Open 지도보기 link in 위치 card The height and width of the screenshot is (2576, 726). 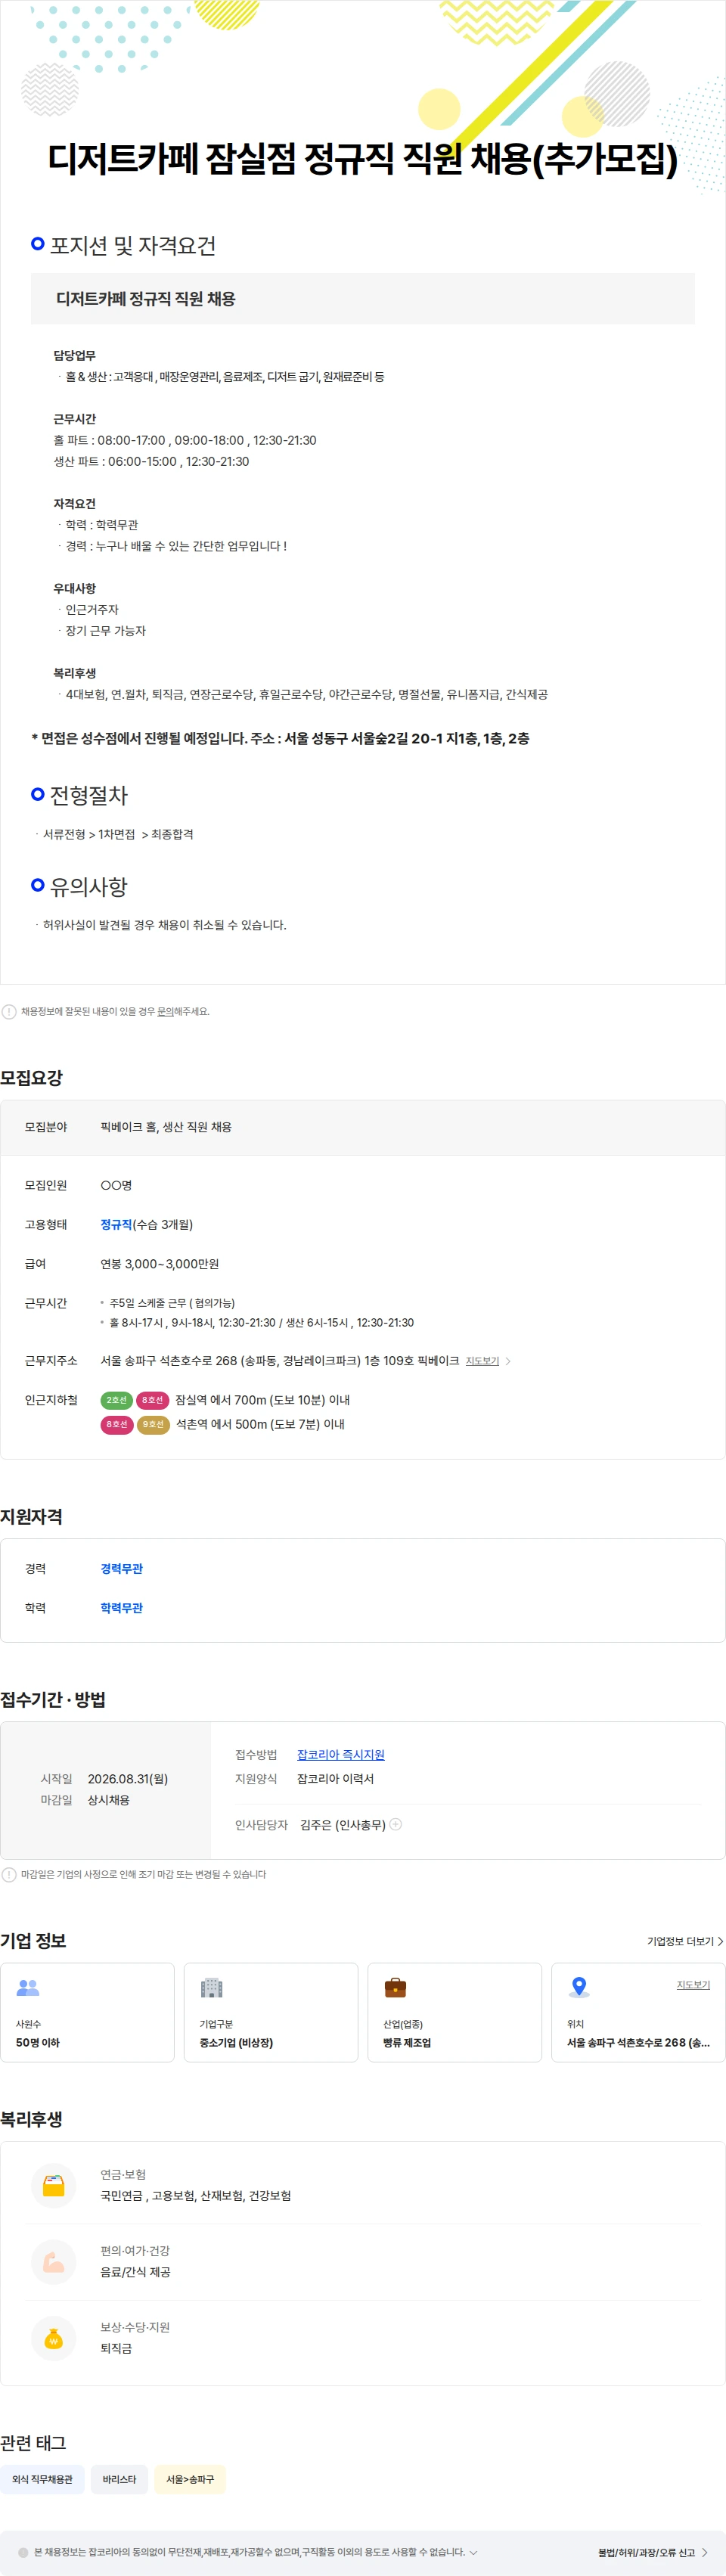tap(693, 1985)
